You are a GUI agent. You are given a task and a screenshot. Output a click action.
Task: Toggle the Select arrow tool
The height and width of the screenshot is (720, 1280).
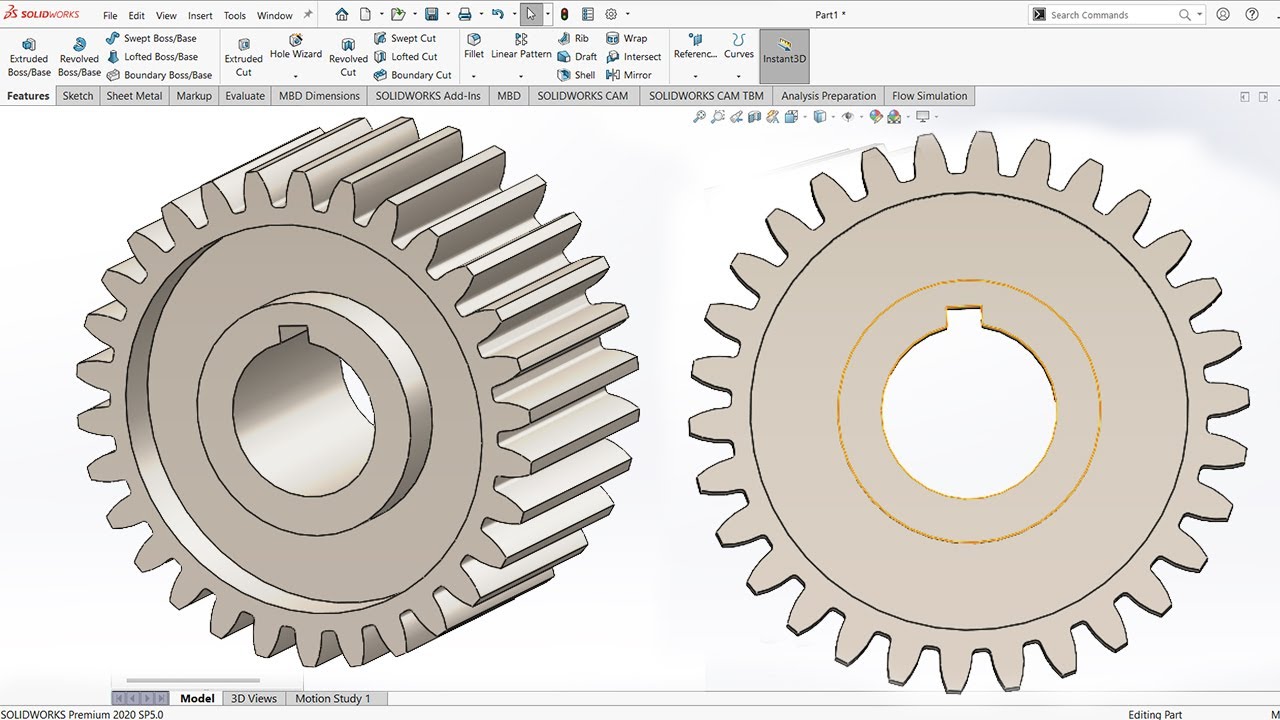click(531, 14)
